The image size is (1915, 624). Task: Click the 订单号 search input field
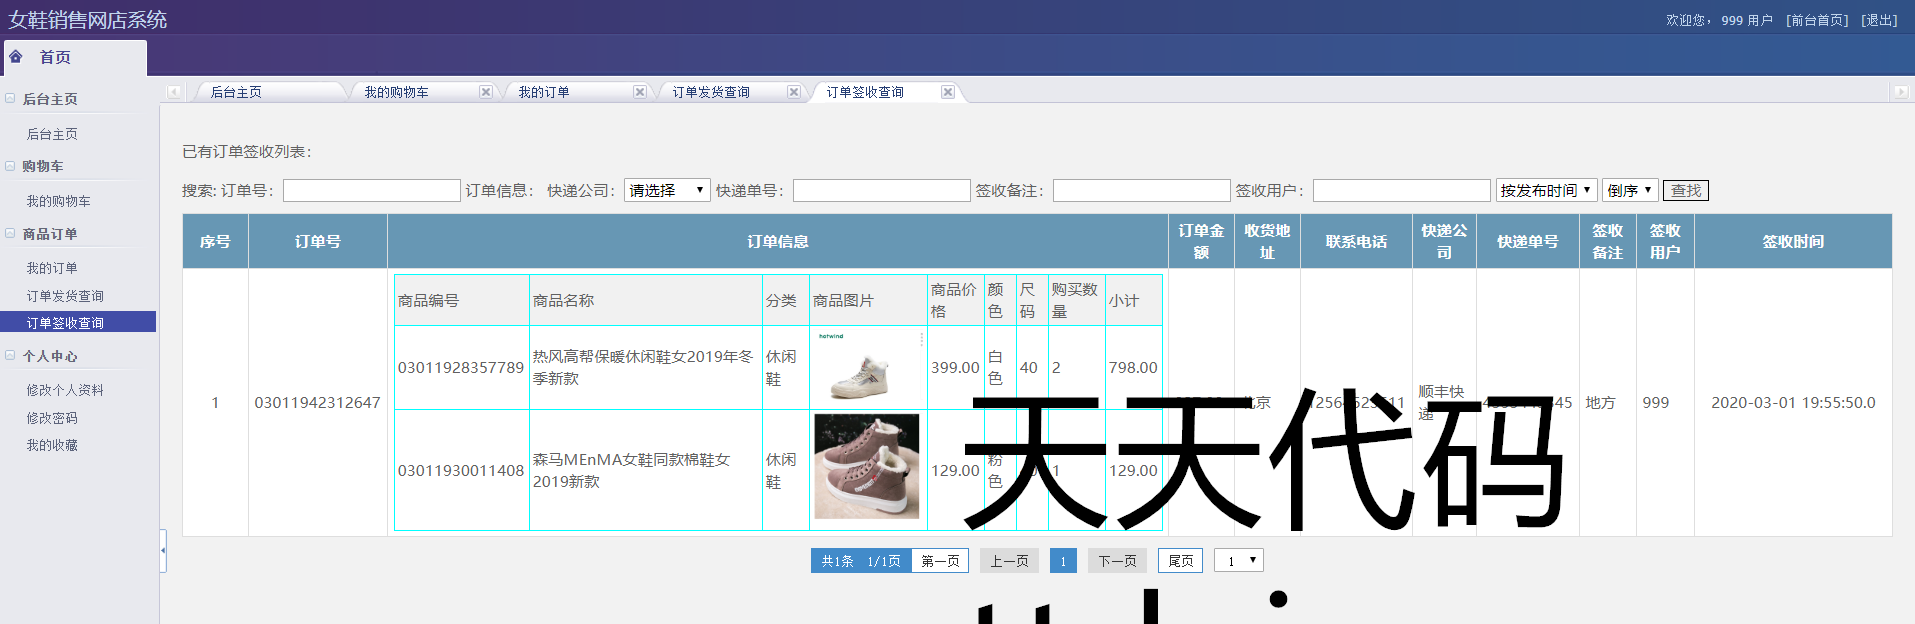click(371, 190)
